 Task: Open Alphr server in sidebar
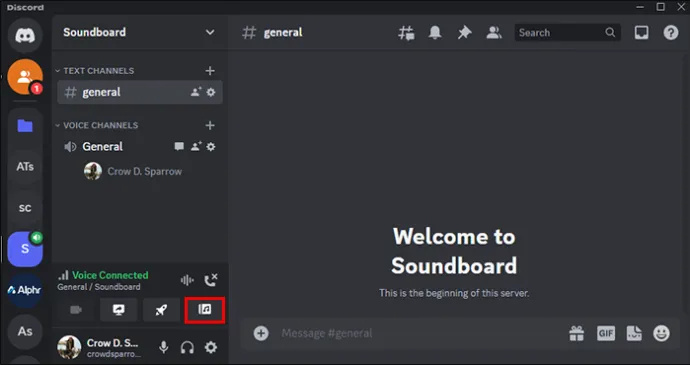click(25, 290)
